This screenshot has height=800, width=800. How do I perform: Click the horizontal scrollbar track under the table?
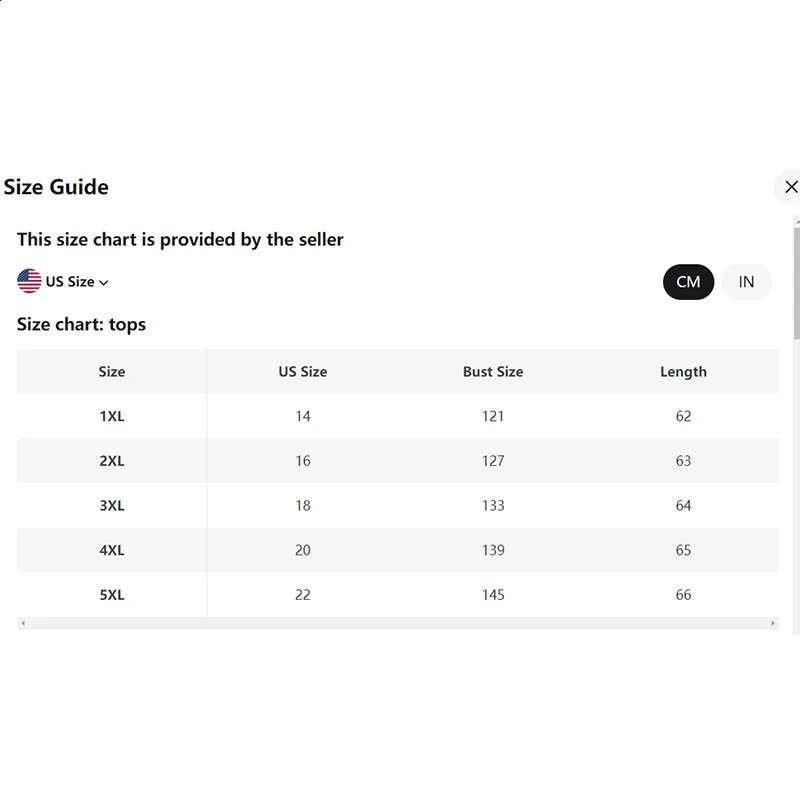coord(398,623)
